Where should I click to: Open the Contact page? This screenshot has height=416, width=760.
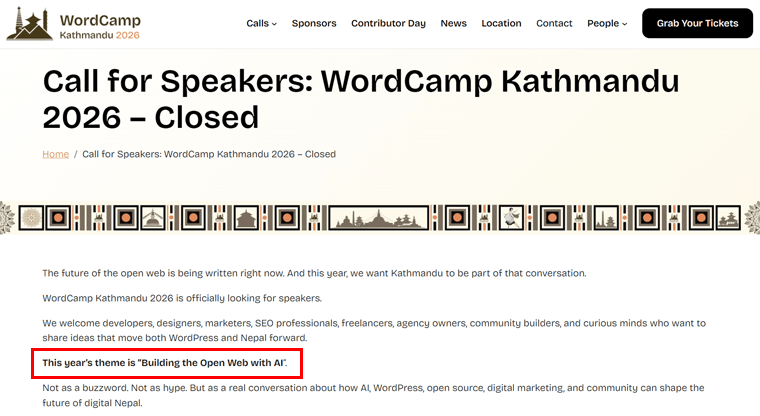[x=554, y=23]
